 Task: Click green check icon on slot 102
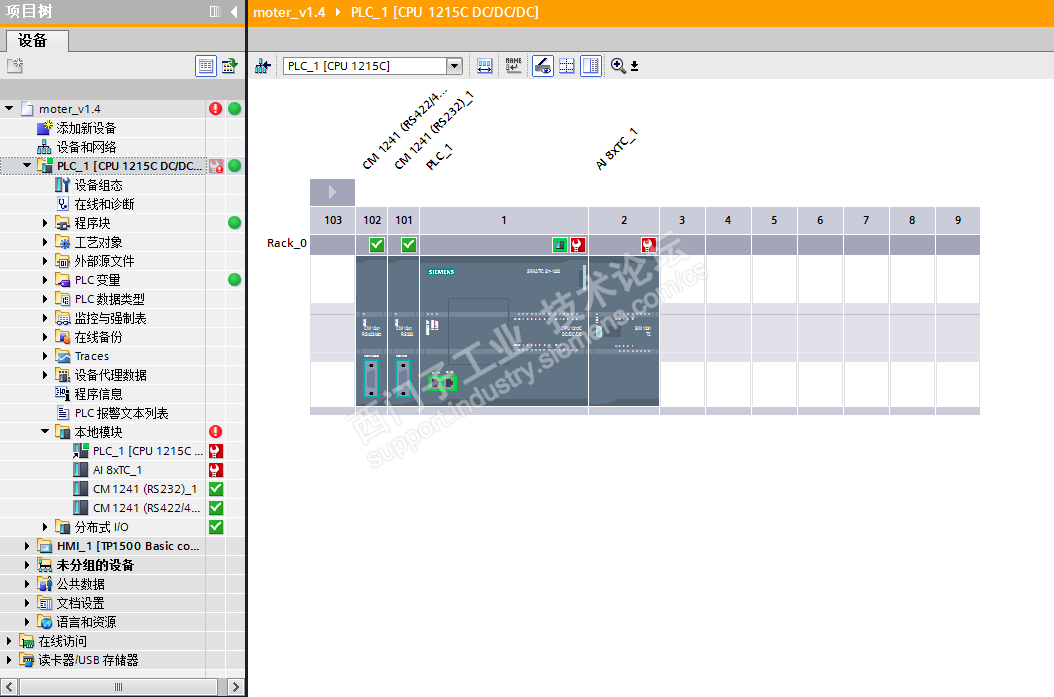(376, 245)
